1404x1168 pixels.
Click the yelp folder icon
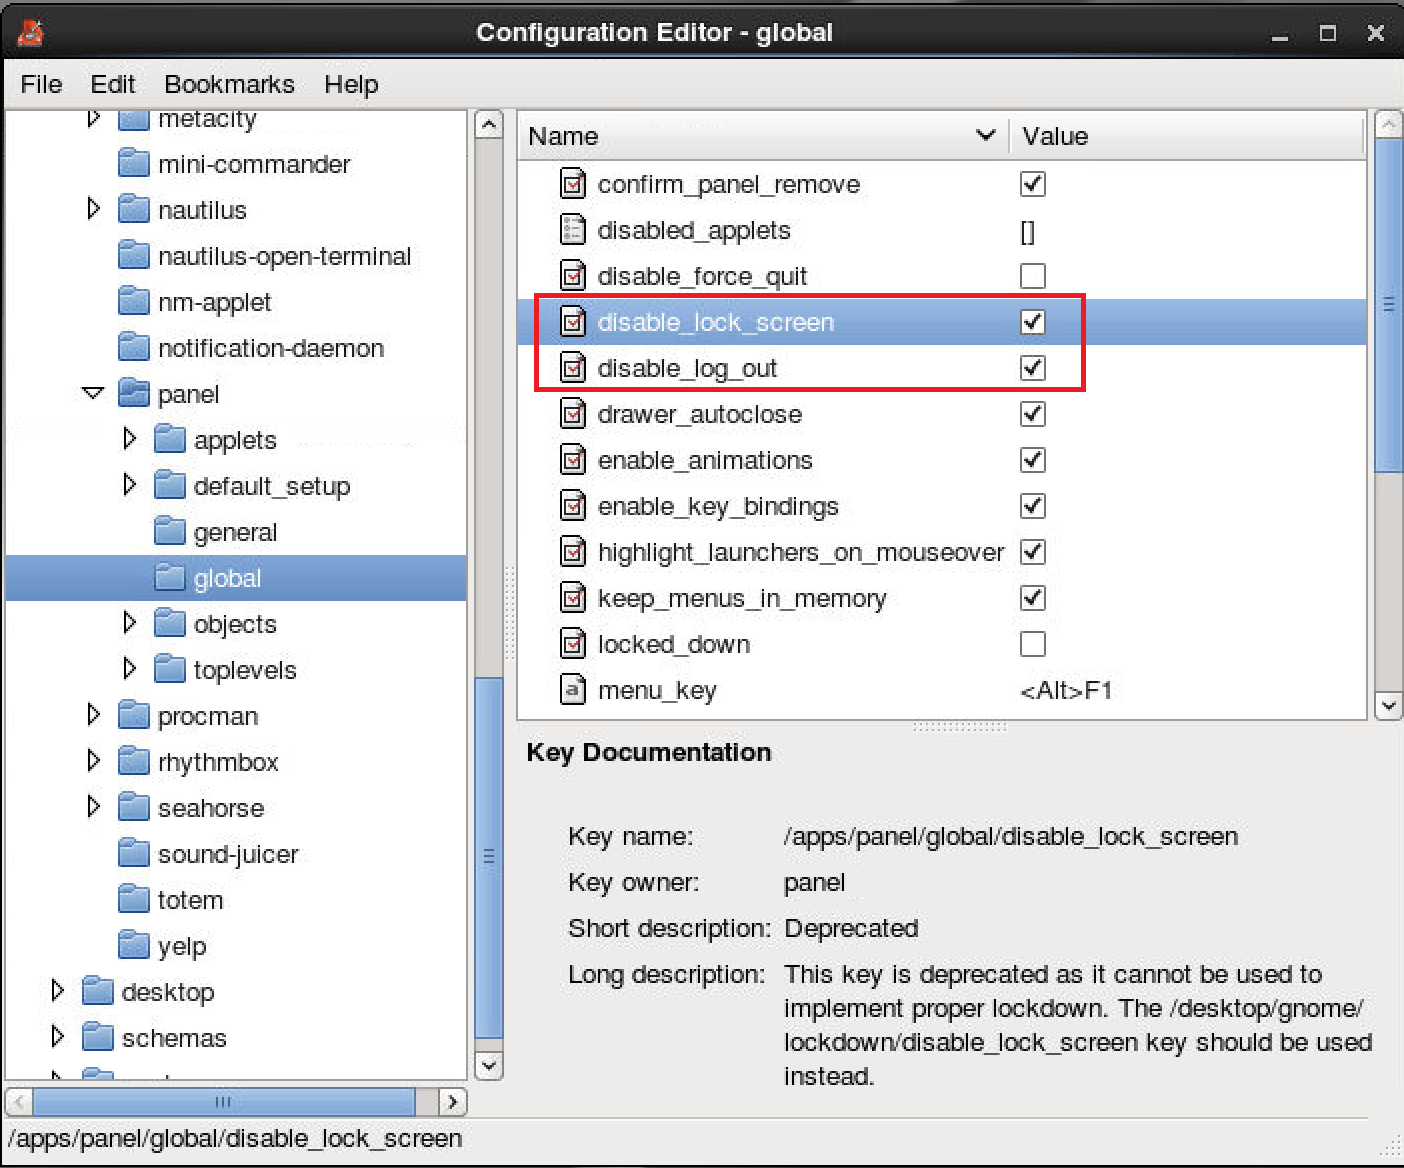click(134, 945)
